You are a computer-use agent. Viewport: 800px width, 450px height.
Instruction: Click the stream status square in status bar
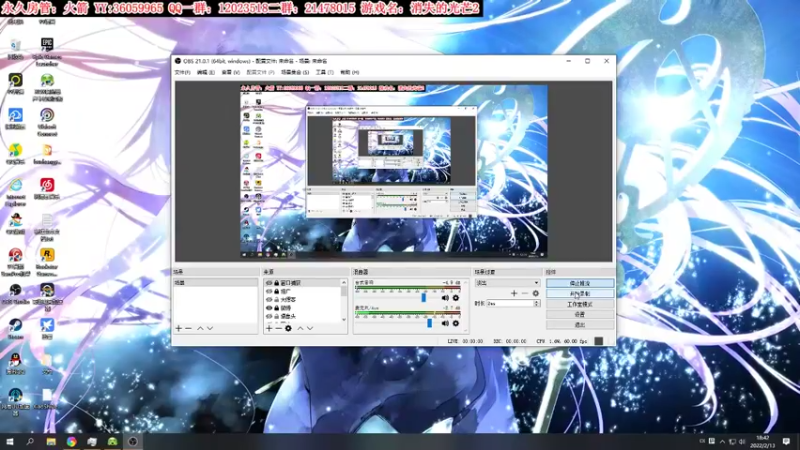coord(599,341)
